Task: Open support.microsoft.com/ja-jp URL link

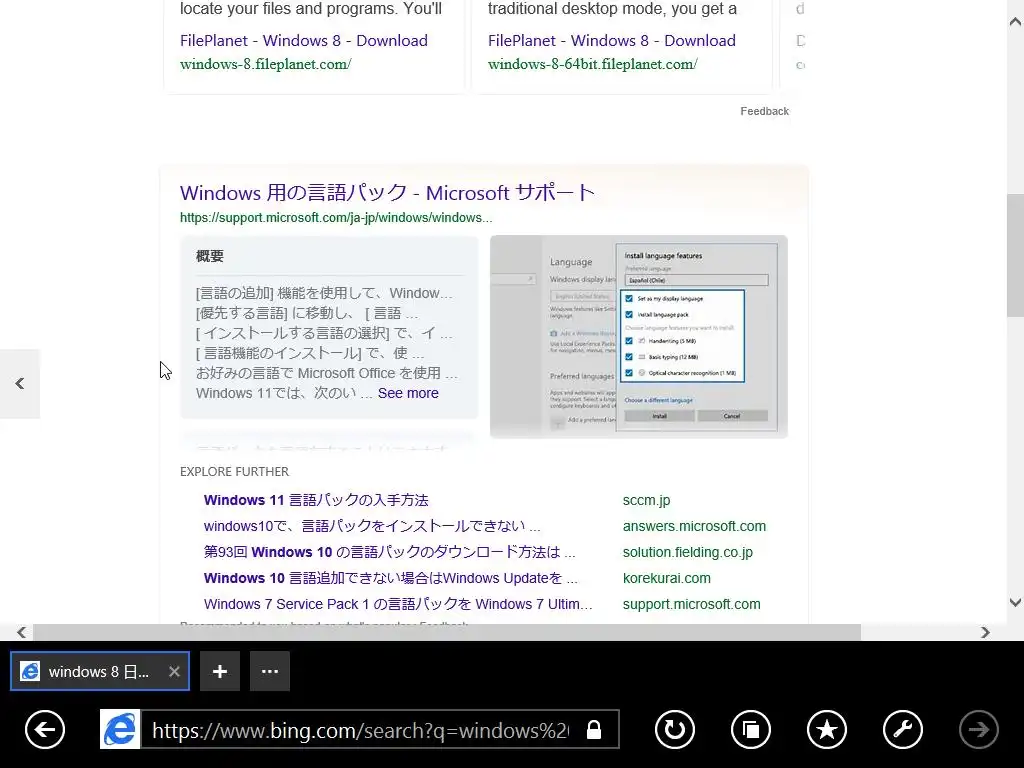Action: pyautogui.click(x=336, y=217)
